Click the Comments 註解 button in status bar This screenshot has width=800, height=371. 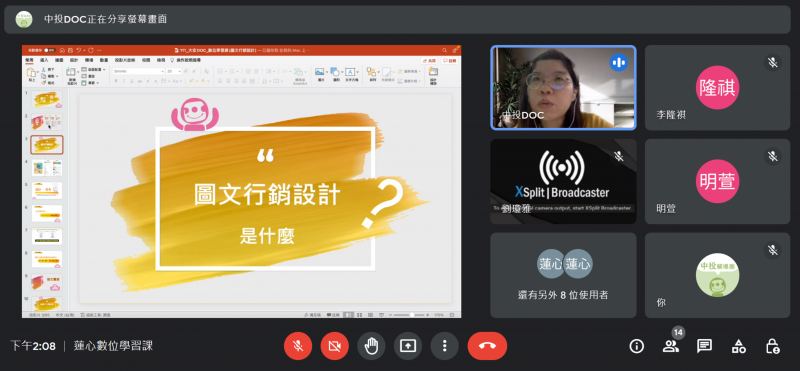coord(333,315)
